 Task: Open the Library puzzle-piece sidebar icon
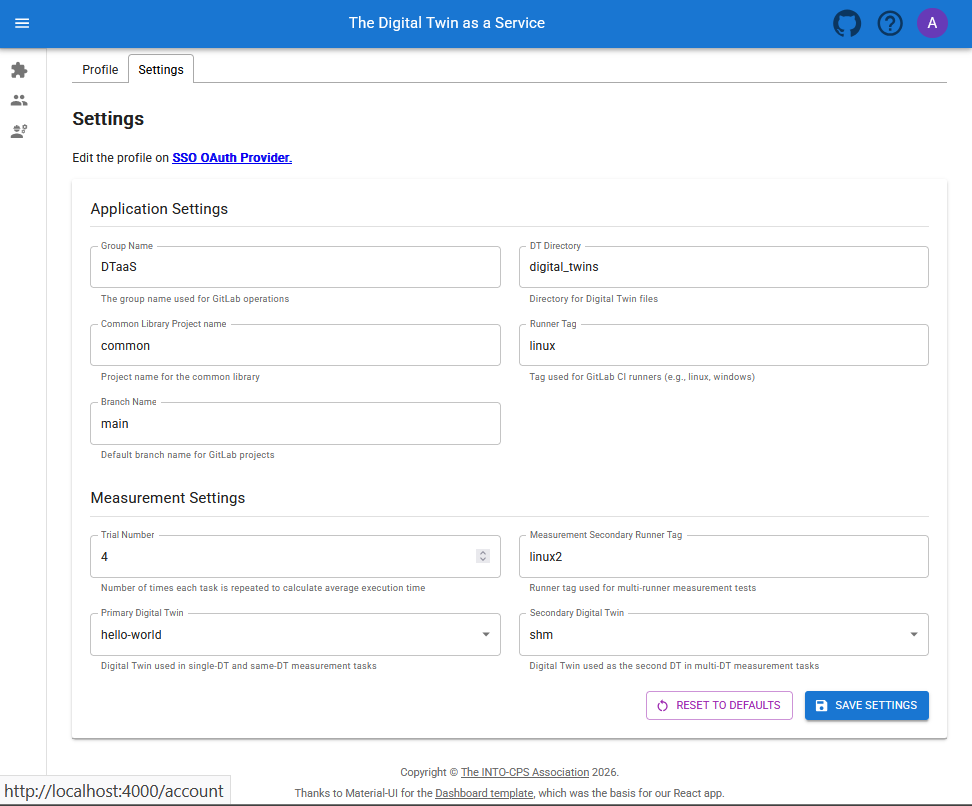pos(19,70)
